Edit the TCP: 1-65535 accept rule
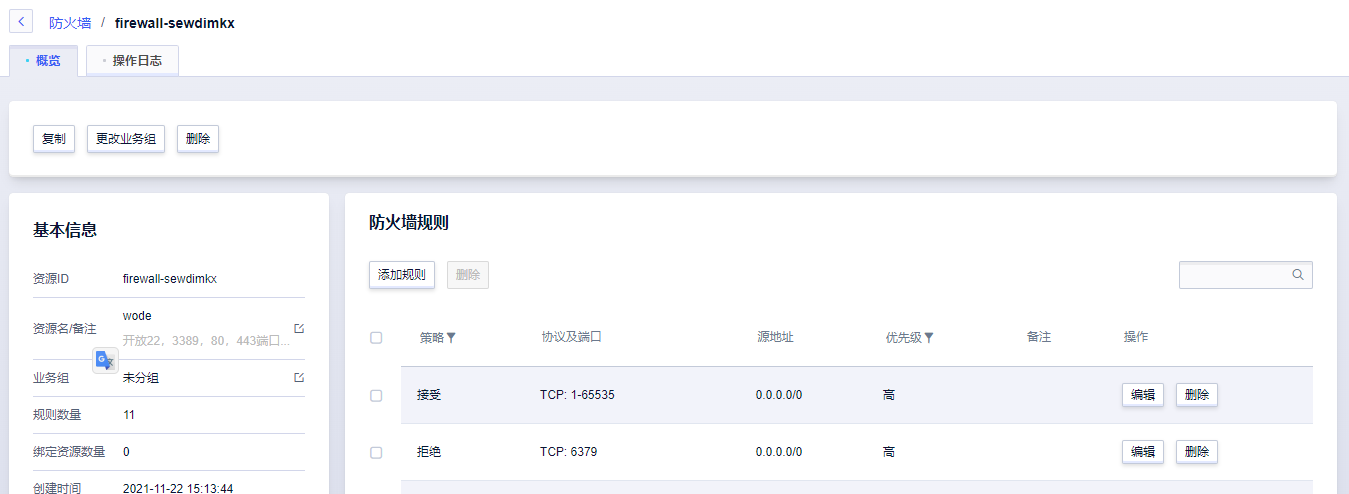 point(1142,395)
